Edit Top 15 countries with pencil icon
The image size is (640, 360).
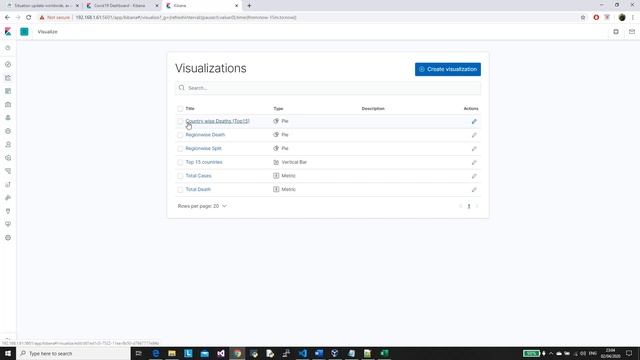(x=474, y=162)
